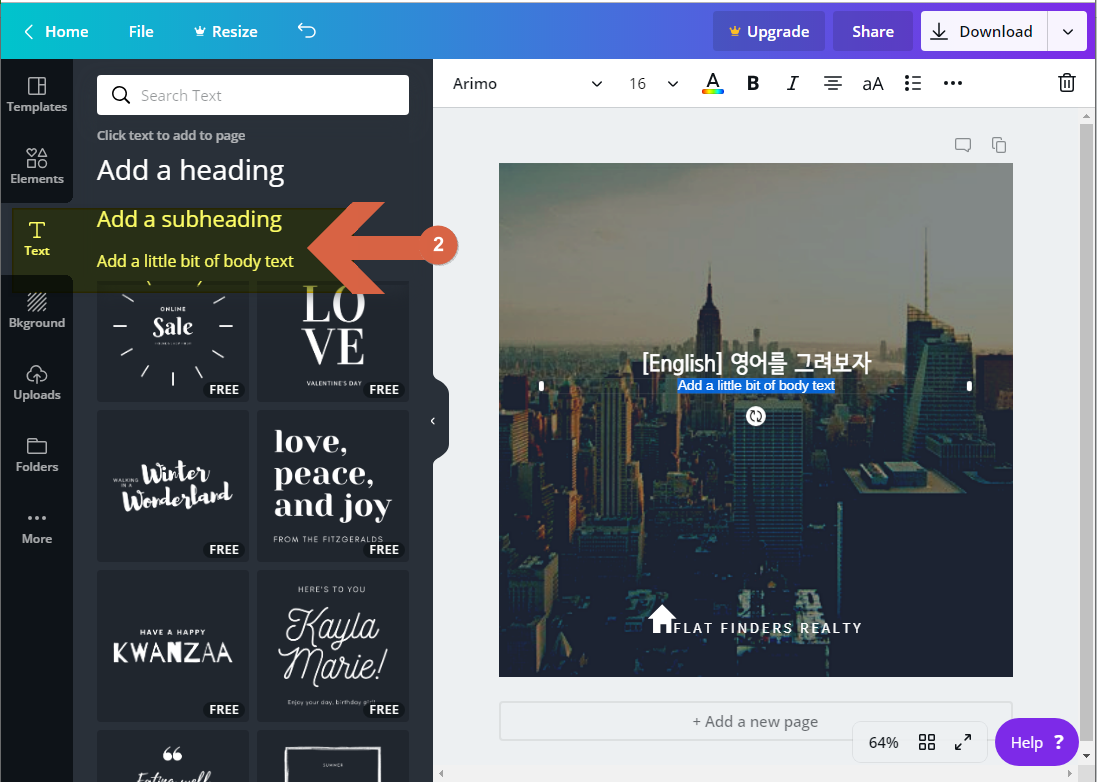1097x782 pixels.
Task: Click the undo arrow icon
Action: pyautogui.click(x=306, y=31)
